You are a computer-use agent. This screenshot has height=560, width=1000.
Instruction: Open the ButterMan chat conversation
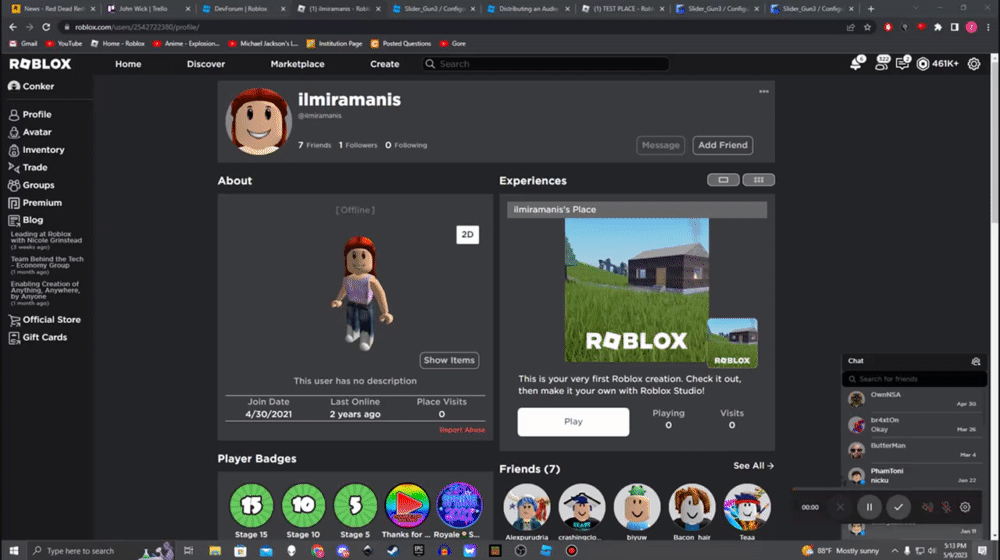tap(914, 450)
